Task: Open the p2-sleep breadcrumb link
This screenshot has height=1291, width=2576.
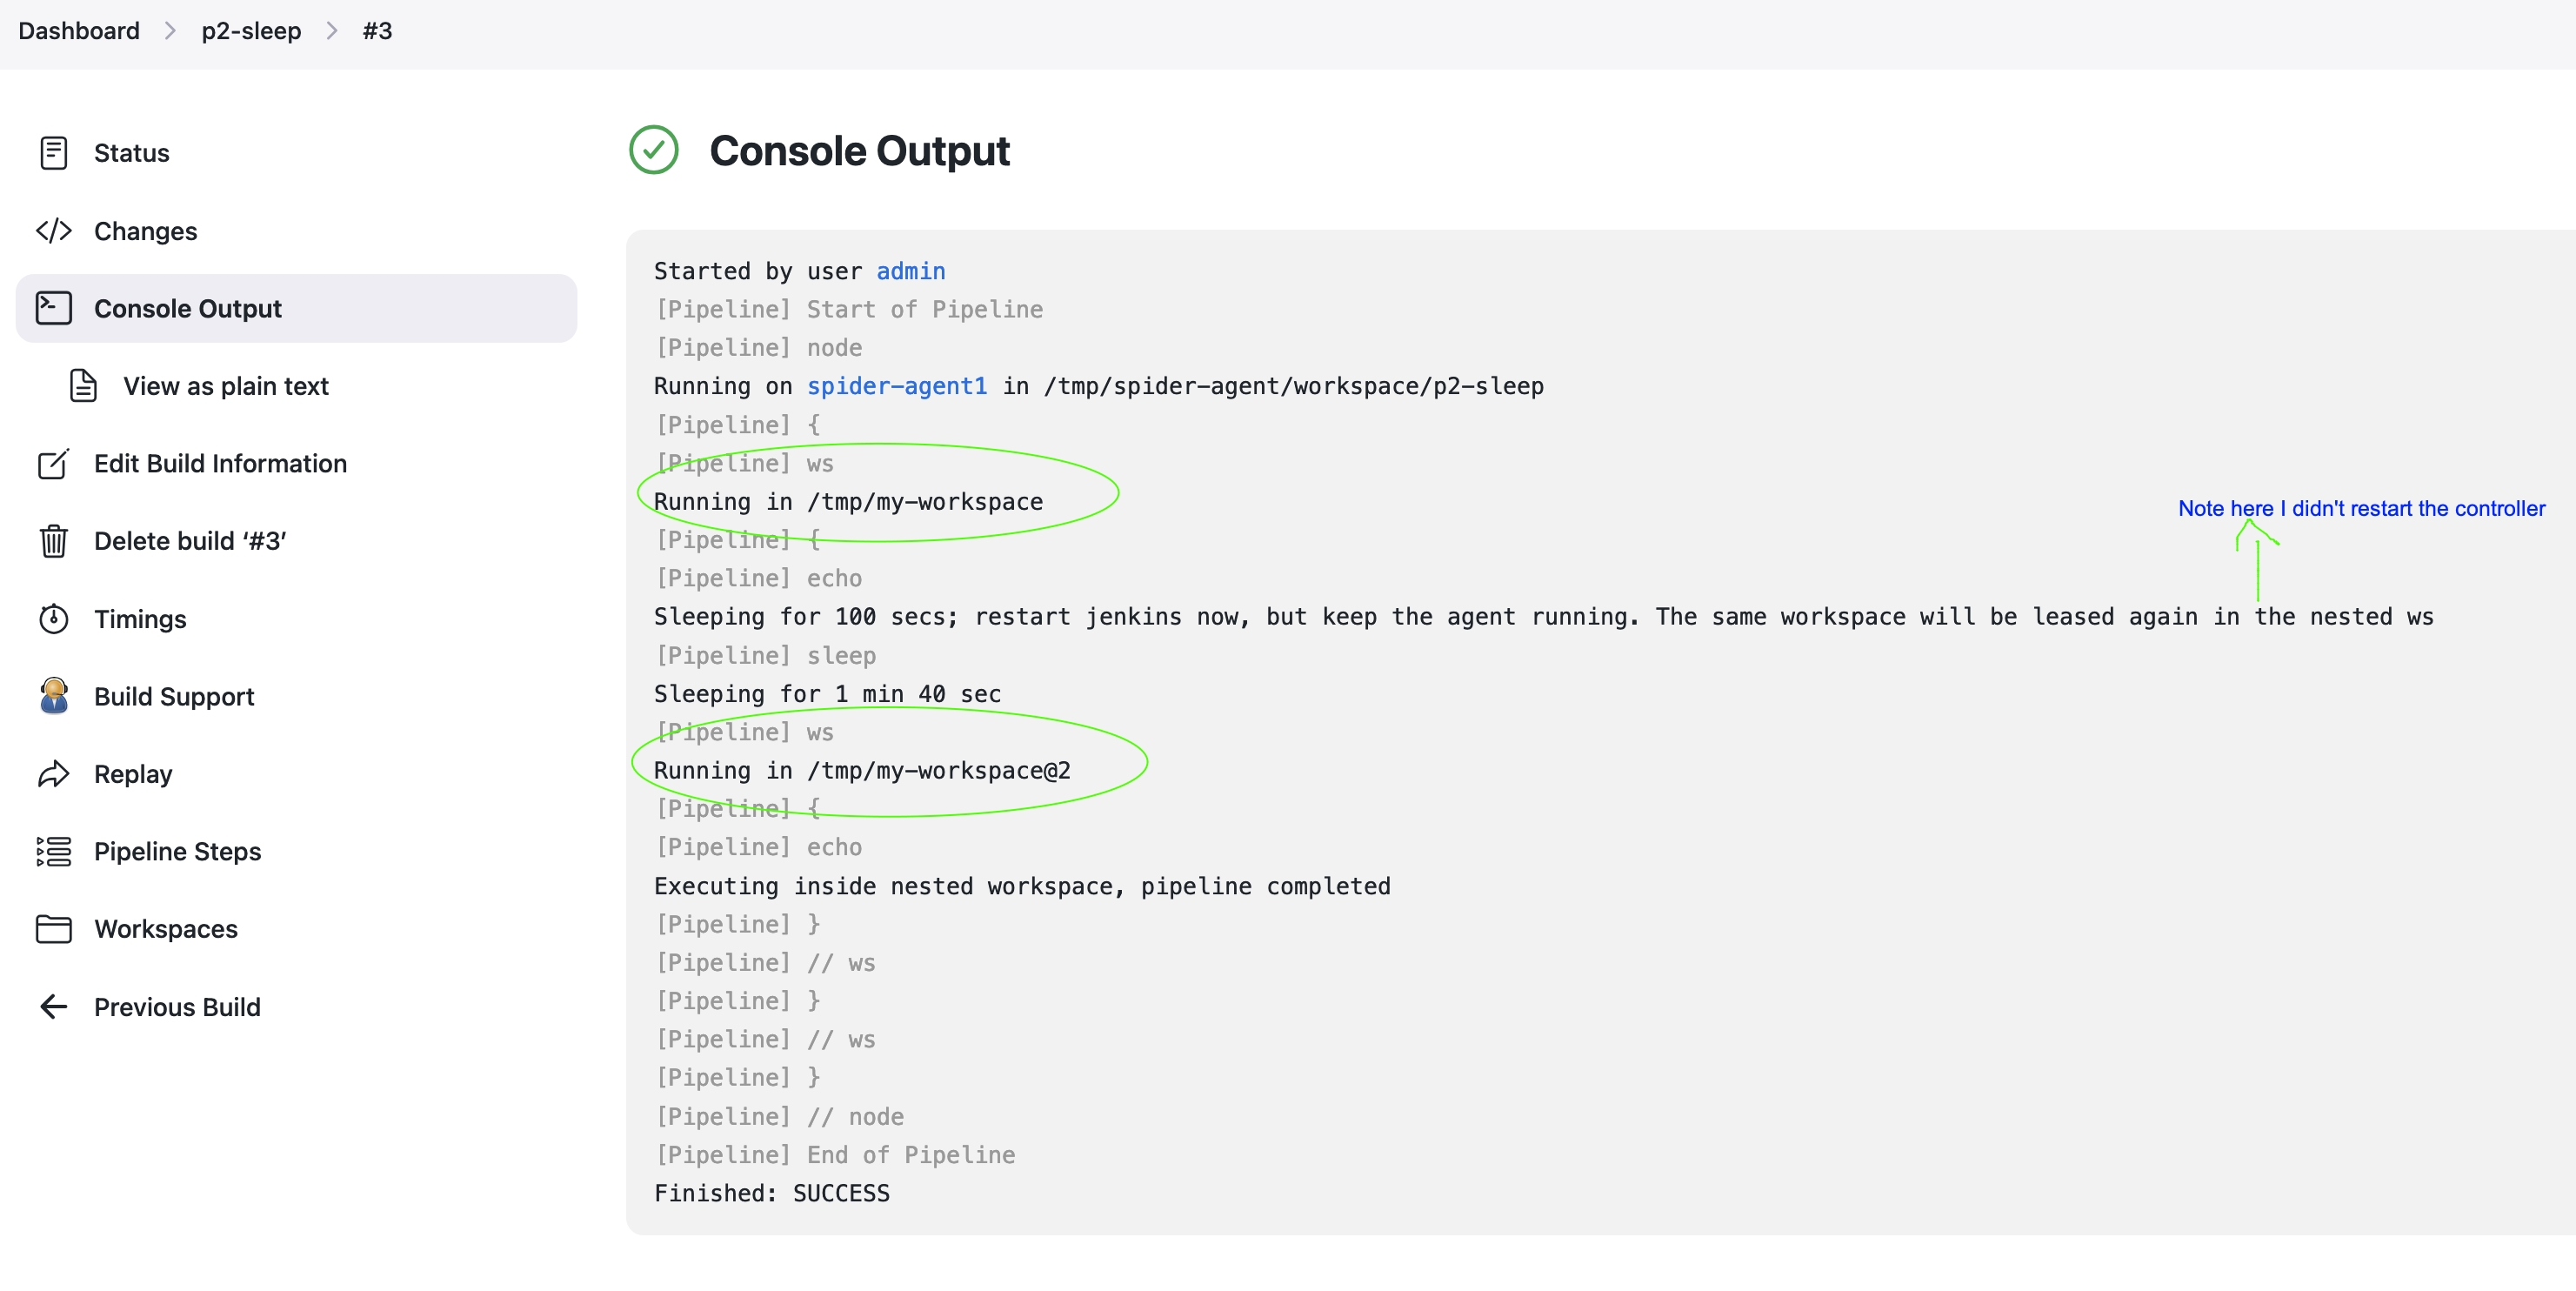Action: pyautogui.click(x=251, y=31)
